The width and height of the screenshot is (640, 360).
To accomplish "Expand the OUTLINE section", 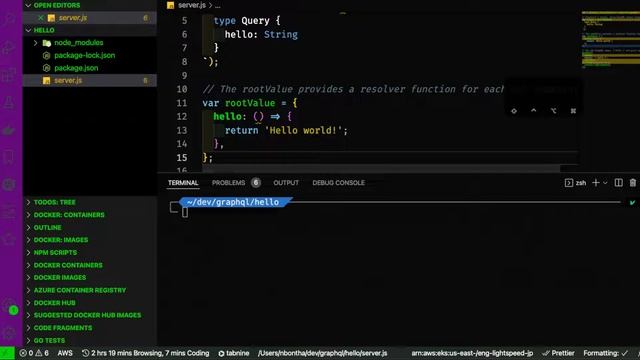I will (x=28, y=228).
